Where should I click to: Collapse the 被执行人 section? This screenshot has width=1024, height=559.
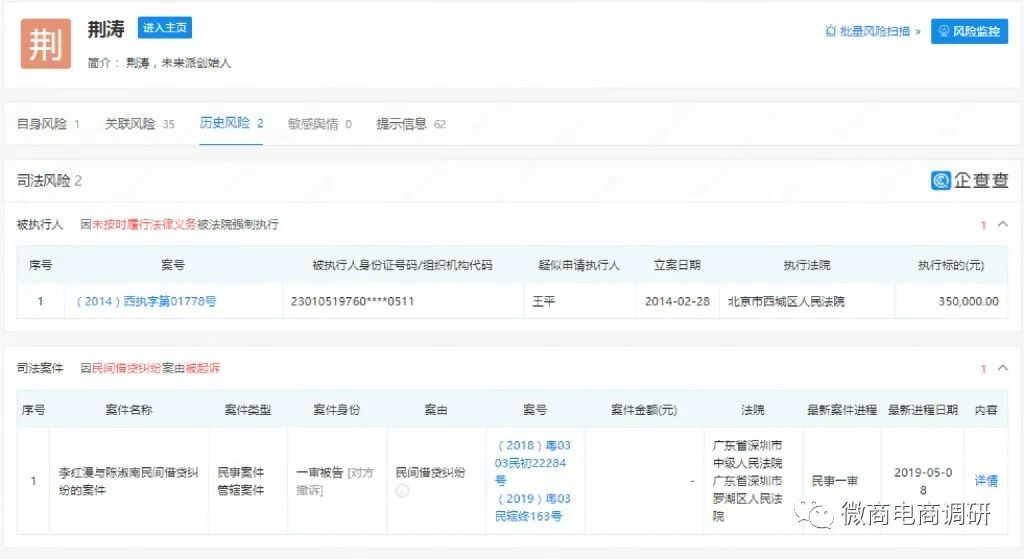[x=1003, y=225]
